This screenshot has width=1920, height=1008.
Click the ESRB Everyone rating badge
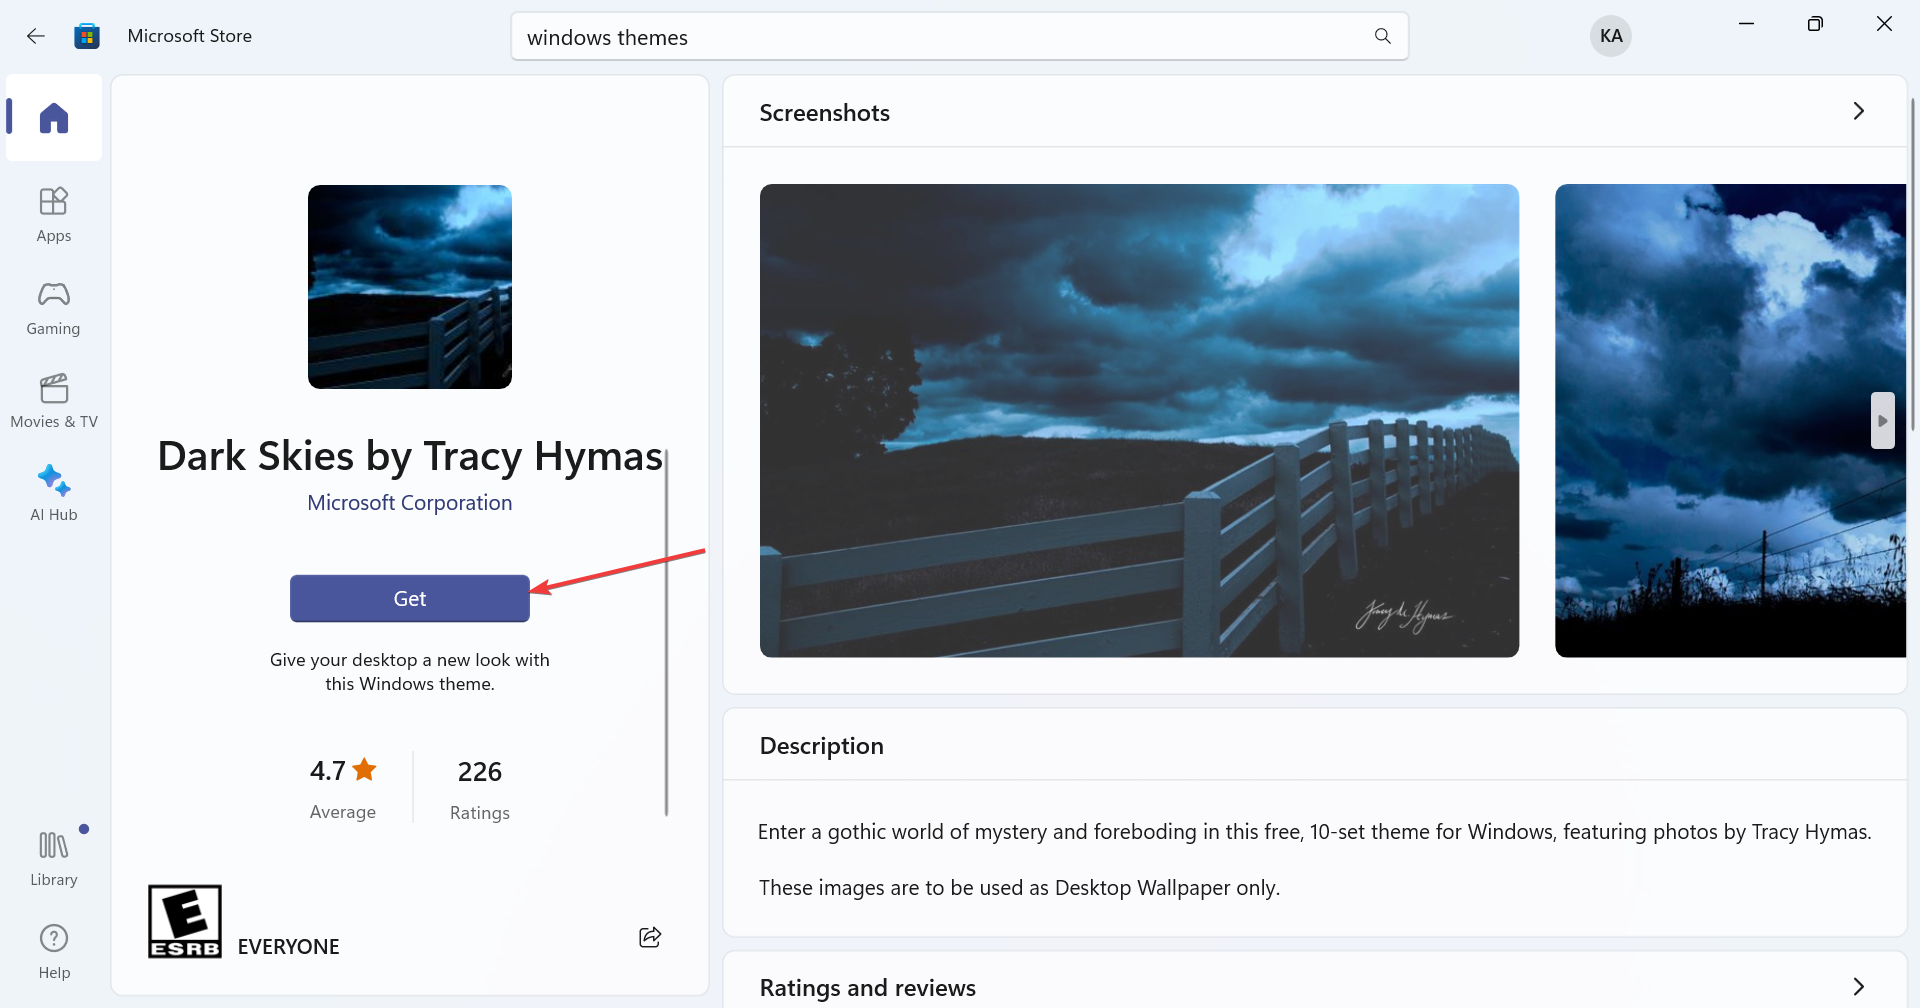pyautogui.click(x=185, y=921)
